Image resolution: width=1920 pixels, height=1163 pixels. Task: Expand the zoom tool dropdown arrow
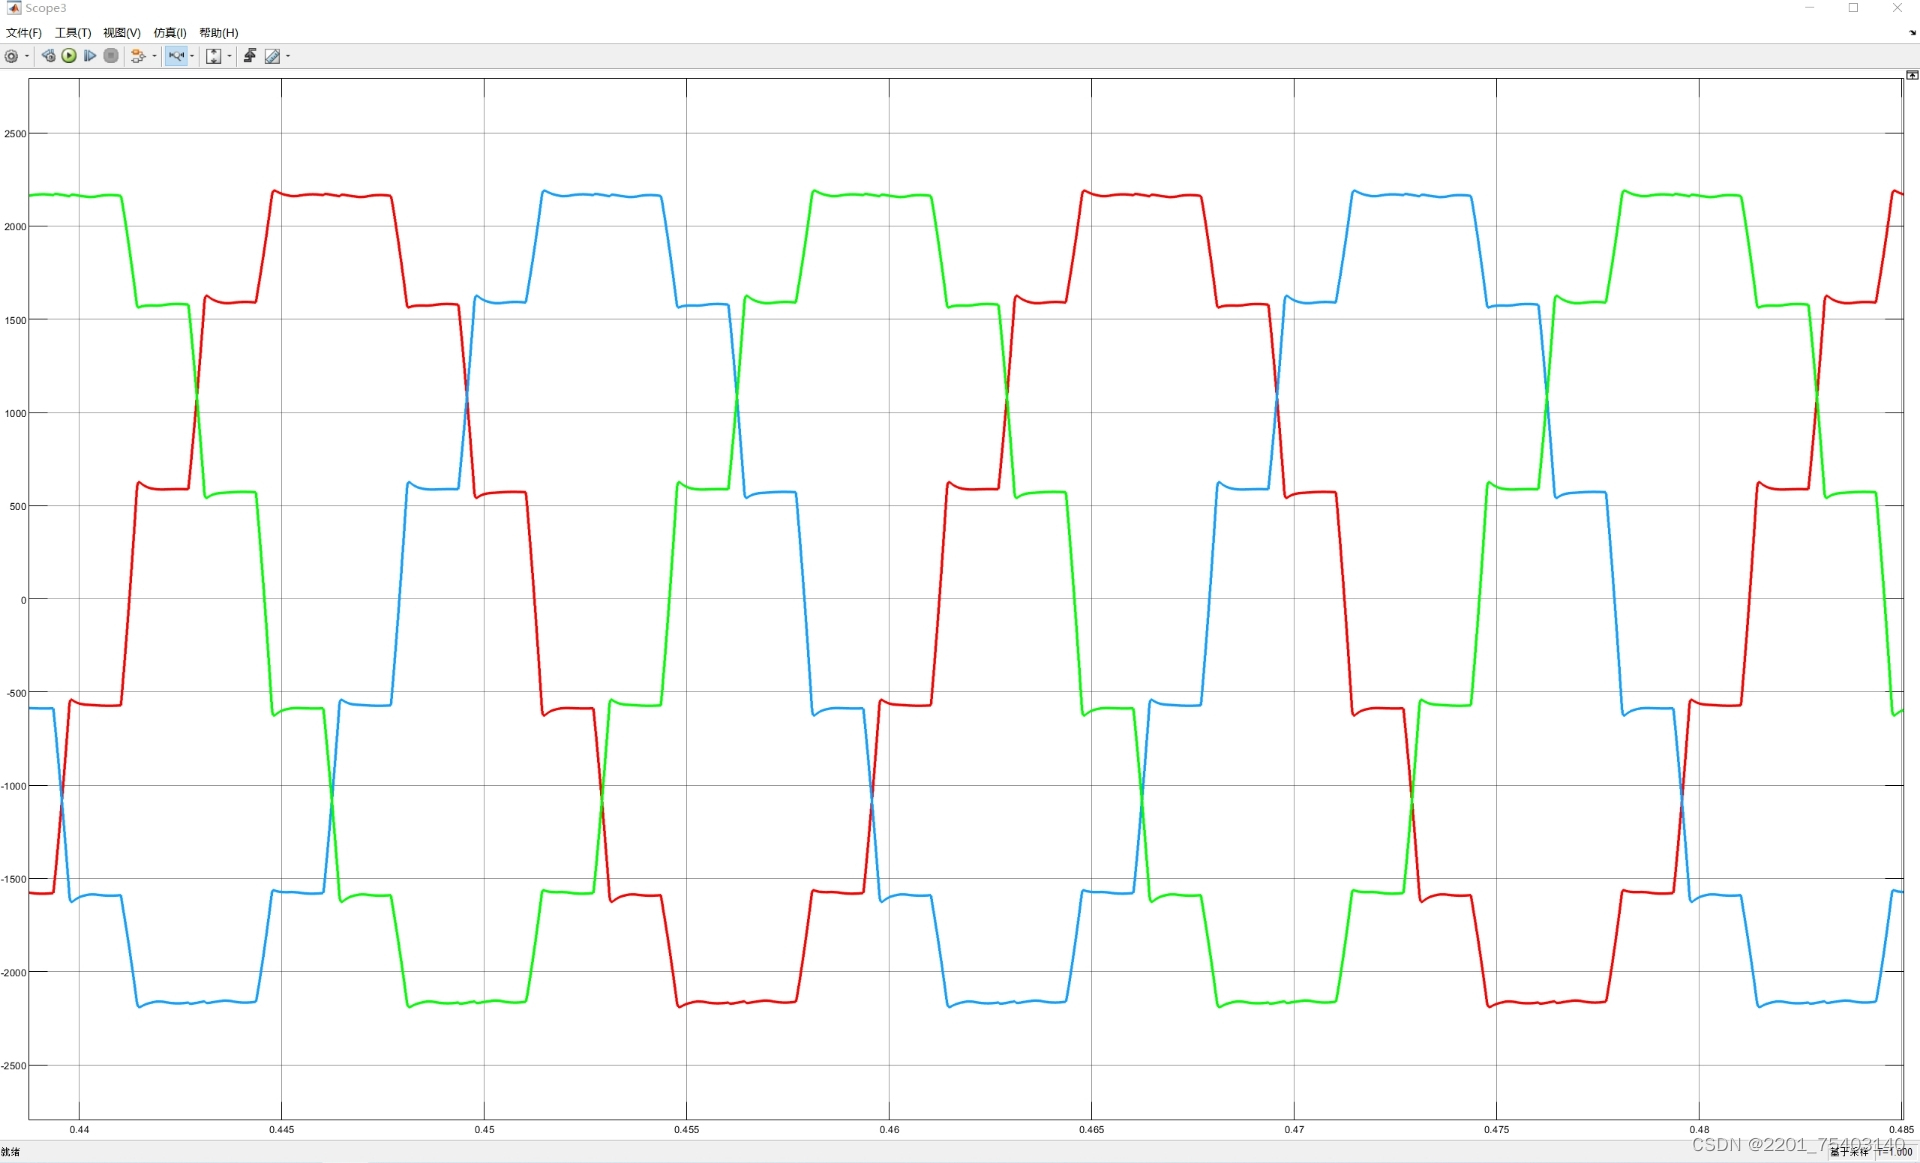(192, 56)
